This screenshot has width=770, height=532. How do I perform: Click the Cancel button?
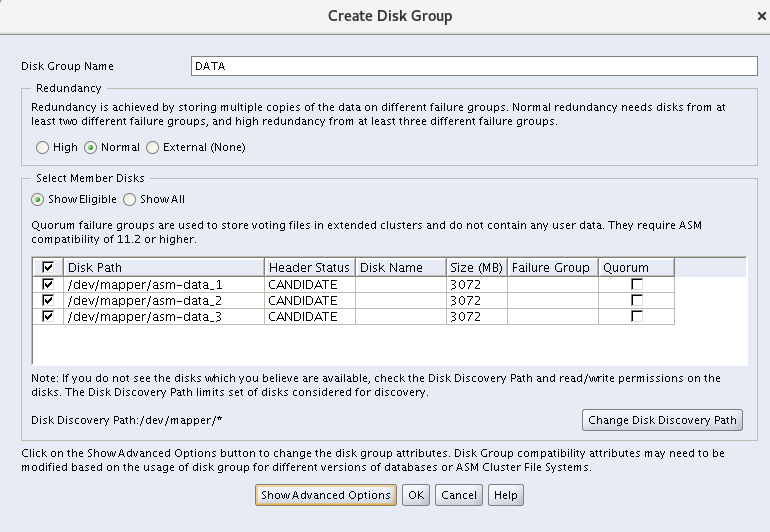coord(459,495)
